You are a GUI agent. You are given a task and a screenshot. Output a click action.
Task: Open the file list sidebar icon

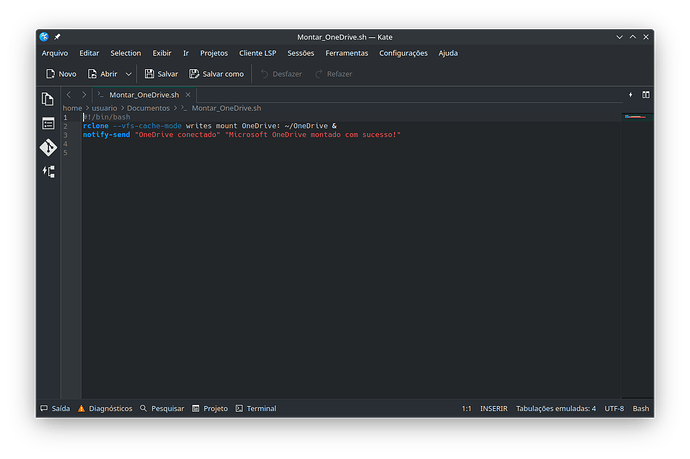tap(48, 124)
